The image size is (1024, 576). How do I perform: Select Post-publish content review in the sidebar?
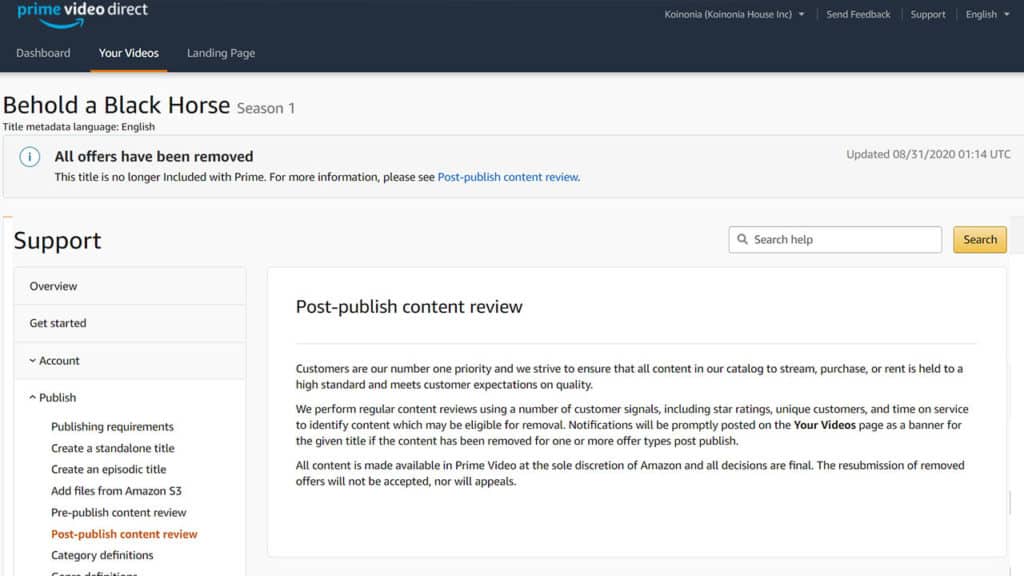pyautogui.click(x=124, y=534)
